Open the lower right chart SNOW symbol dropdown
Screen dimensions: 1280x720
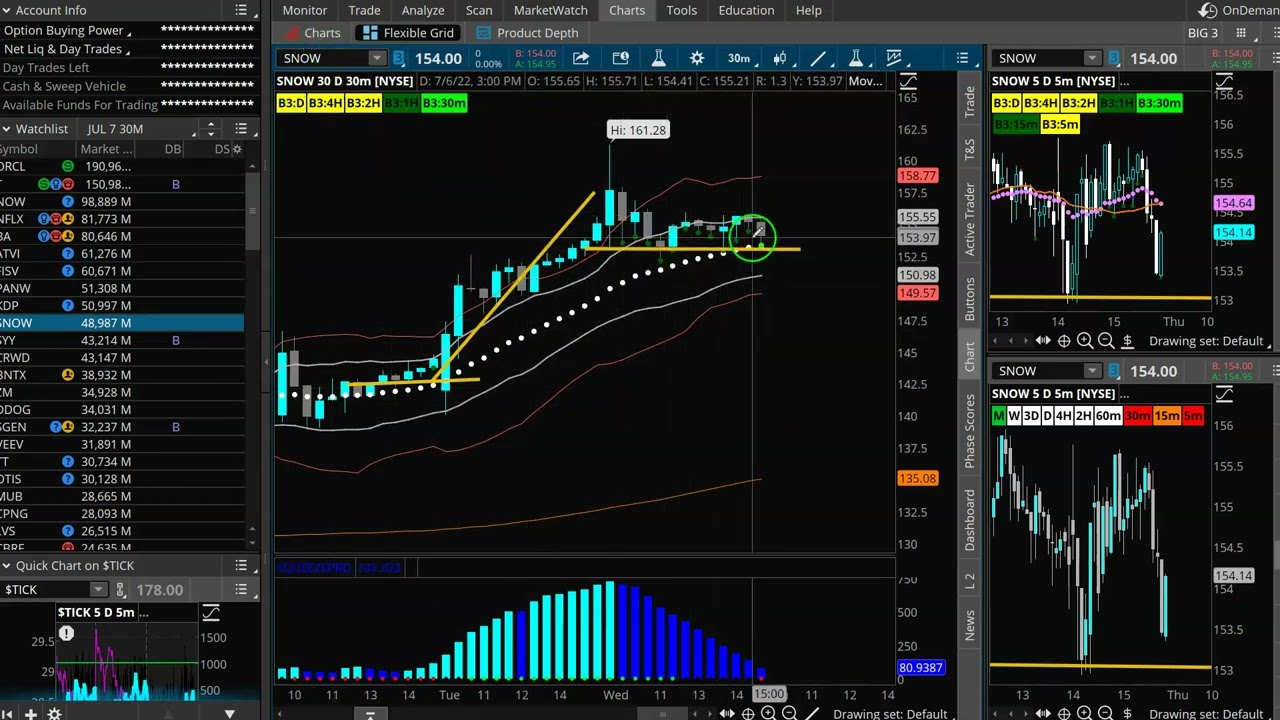pos(1092,371)
